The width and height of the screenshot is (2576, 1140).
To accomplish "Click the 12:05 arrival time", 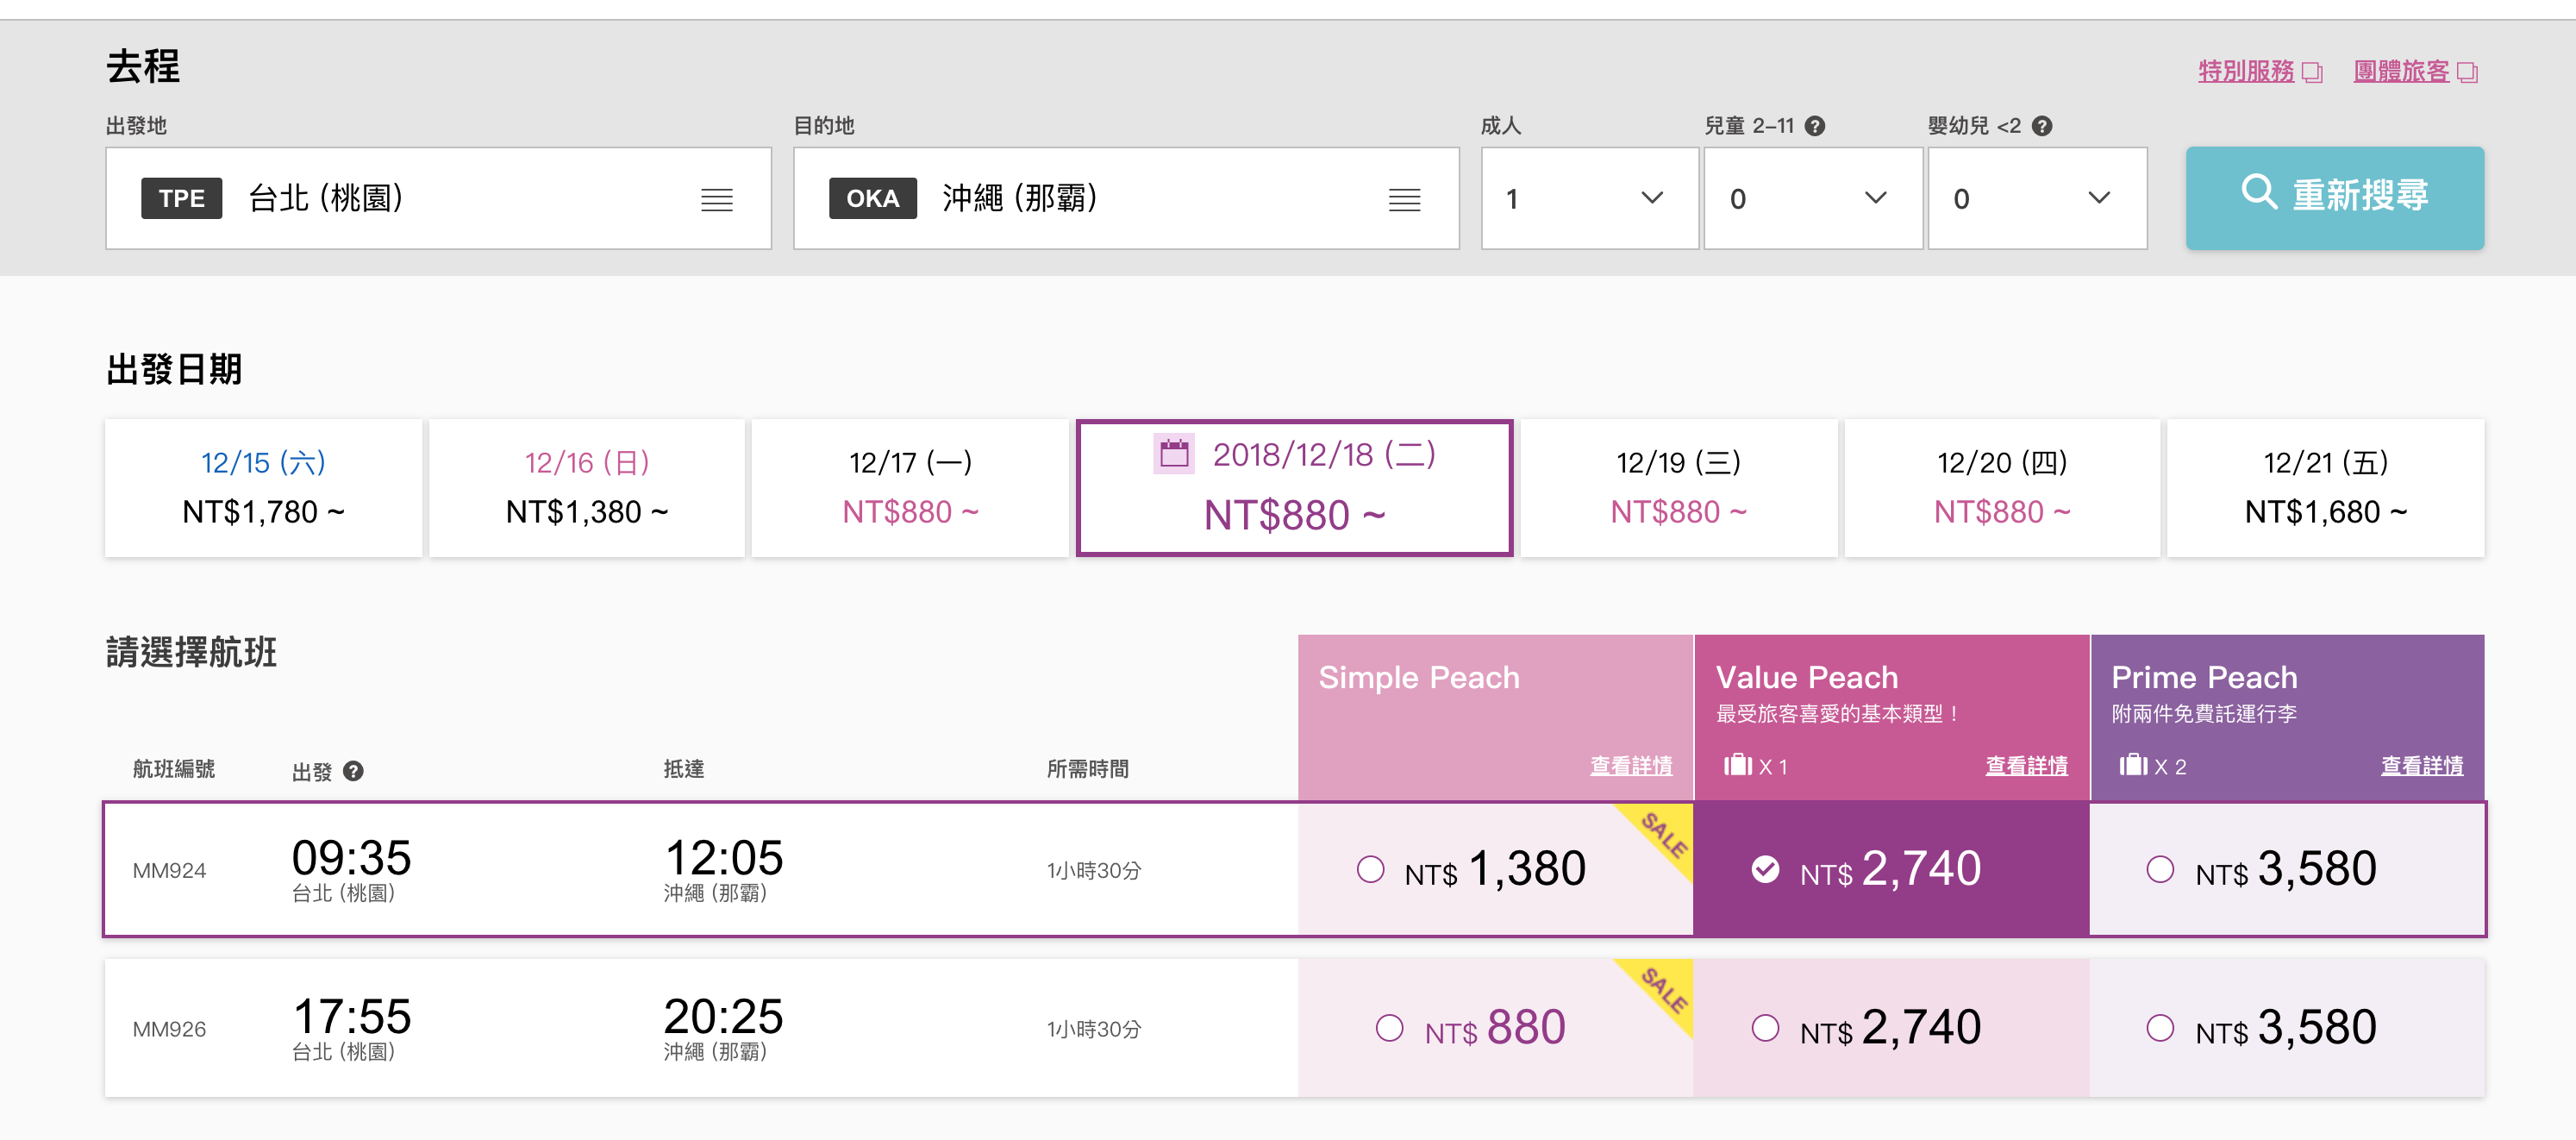I will (723, 858).
